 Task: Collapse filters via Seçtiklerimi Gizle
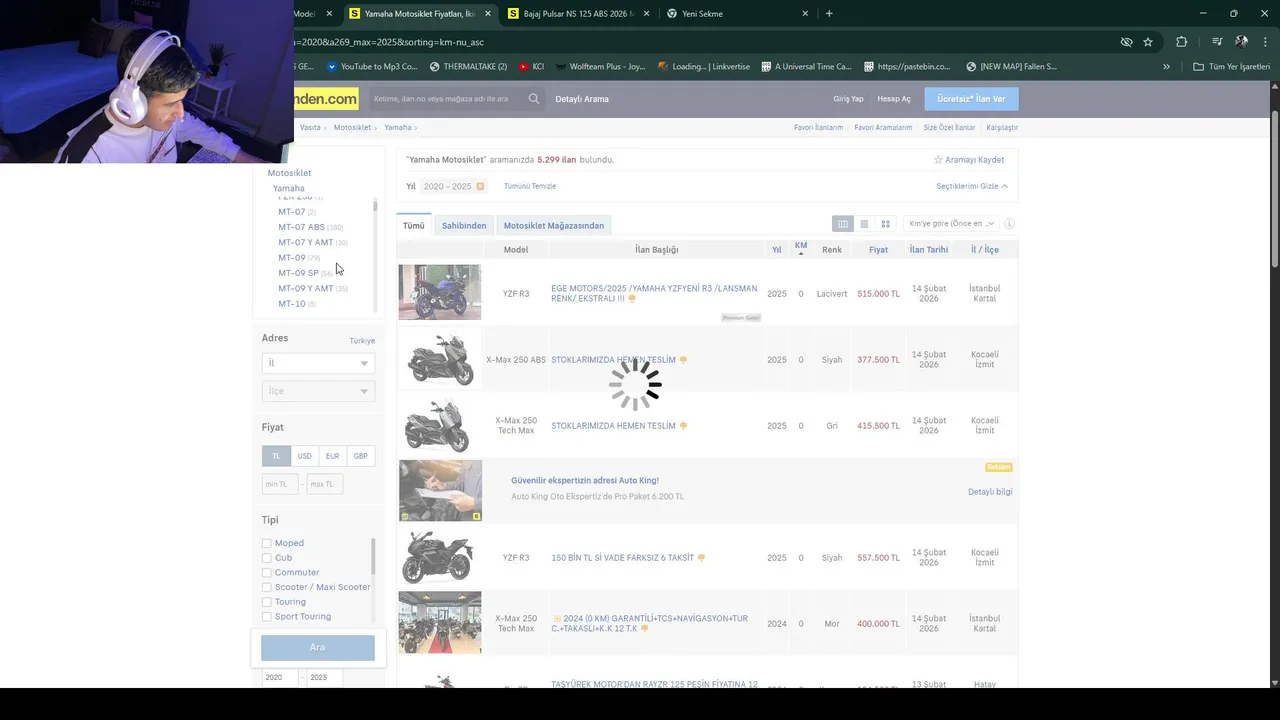point(972,187)
